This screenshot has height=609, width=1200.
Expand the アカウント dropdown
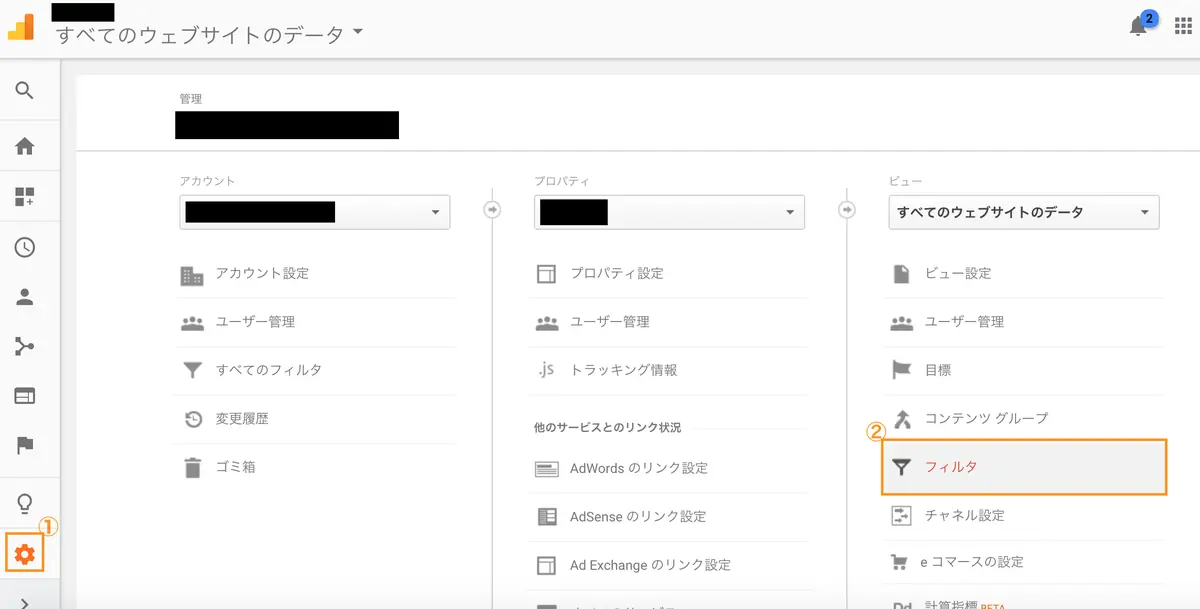pos(315,212)
